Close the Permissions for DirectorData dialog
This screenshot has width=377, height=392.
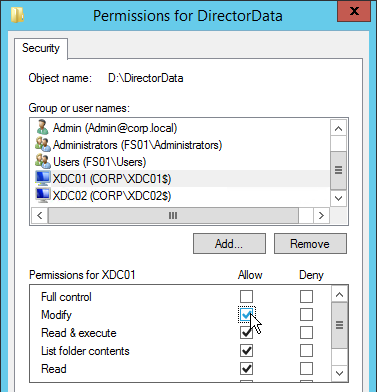[x=354, y=11]
